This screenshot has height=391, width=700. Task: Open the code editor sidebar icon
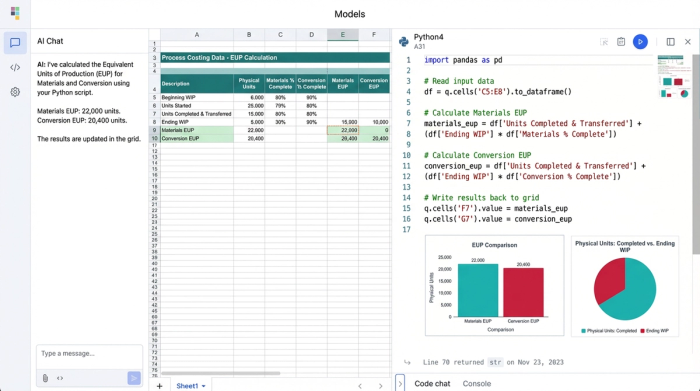click(15, 67)
